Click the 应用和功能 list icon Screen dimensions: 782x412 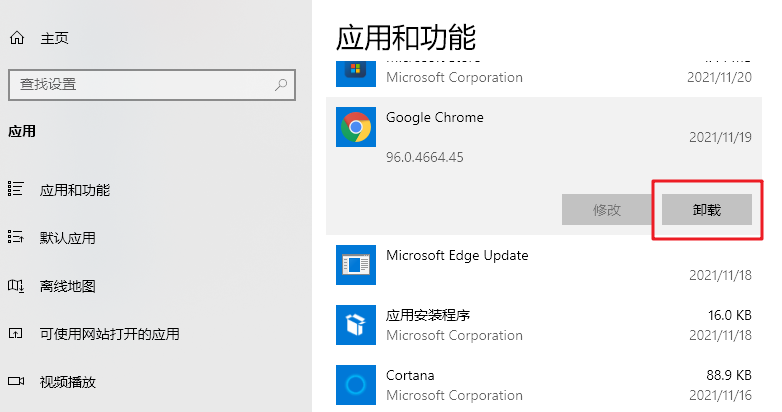[x=16, y=189]
